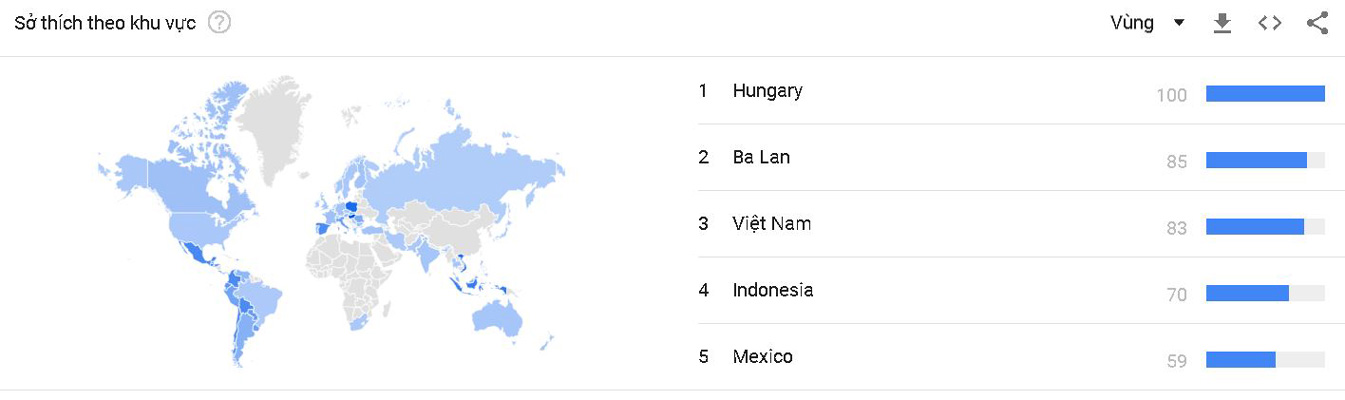This screenshot has width=1345, height=400.
Task: Select Ba Lan in the list
Action: (760, 157)
